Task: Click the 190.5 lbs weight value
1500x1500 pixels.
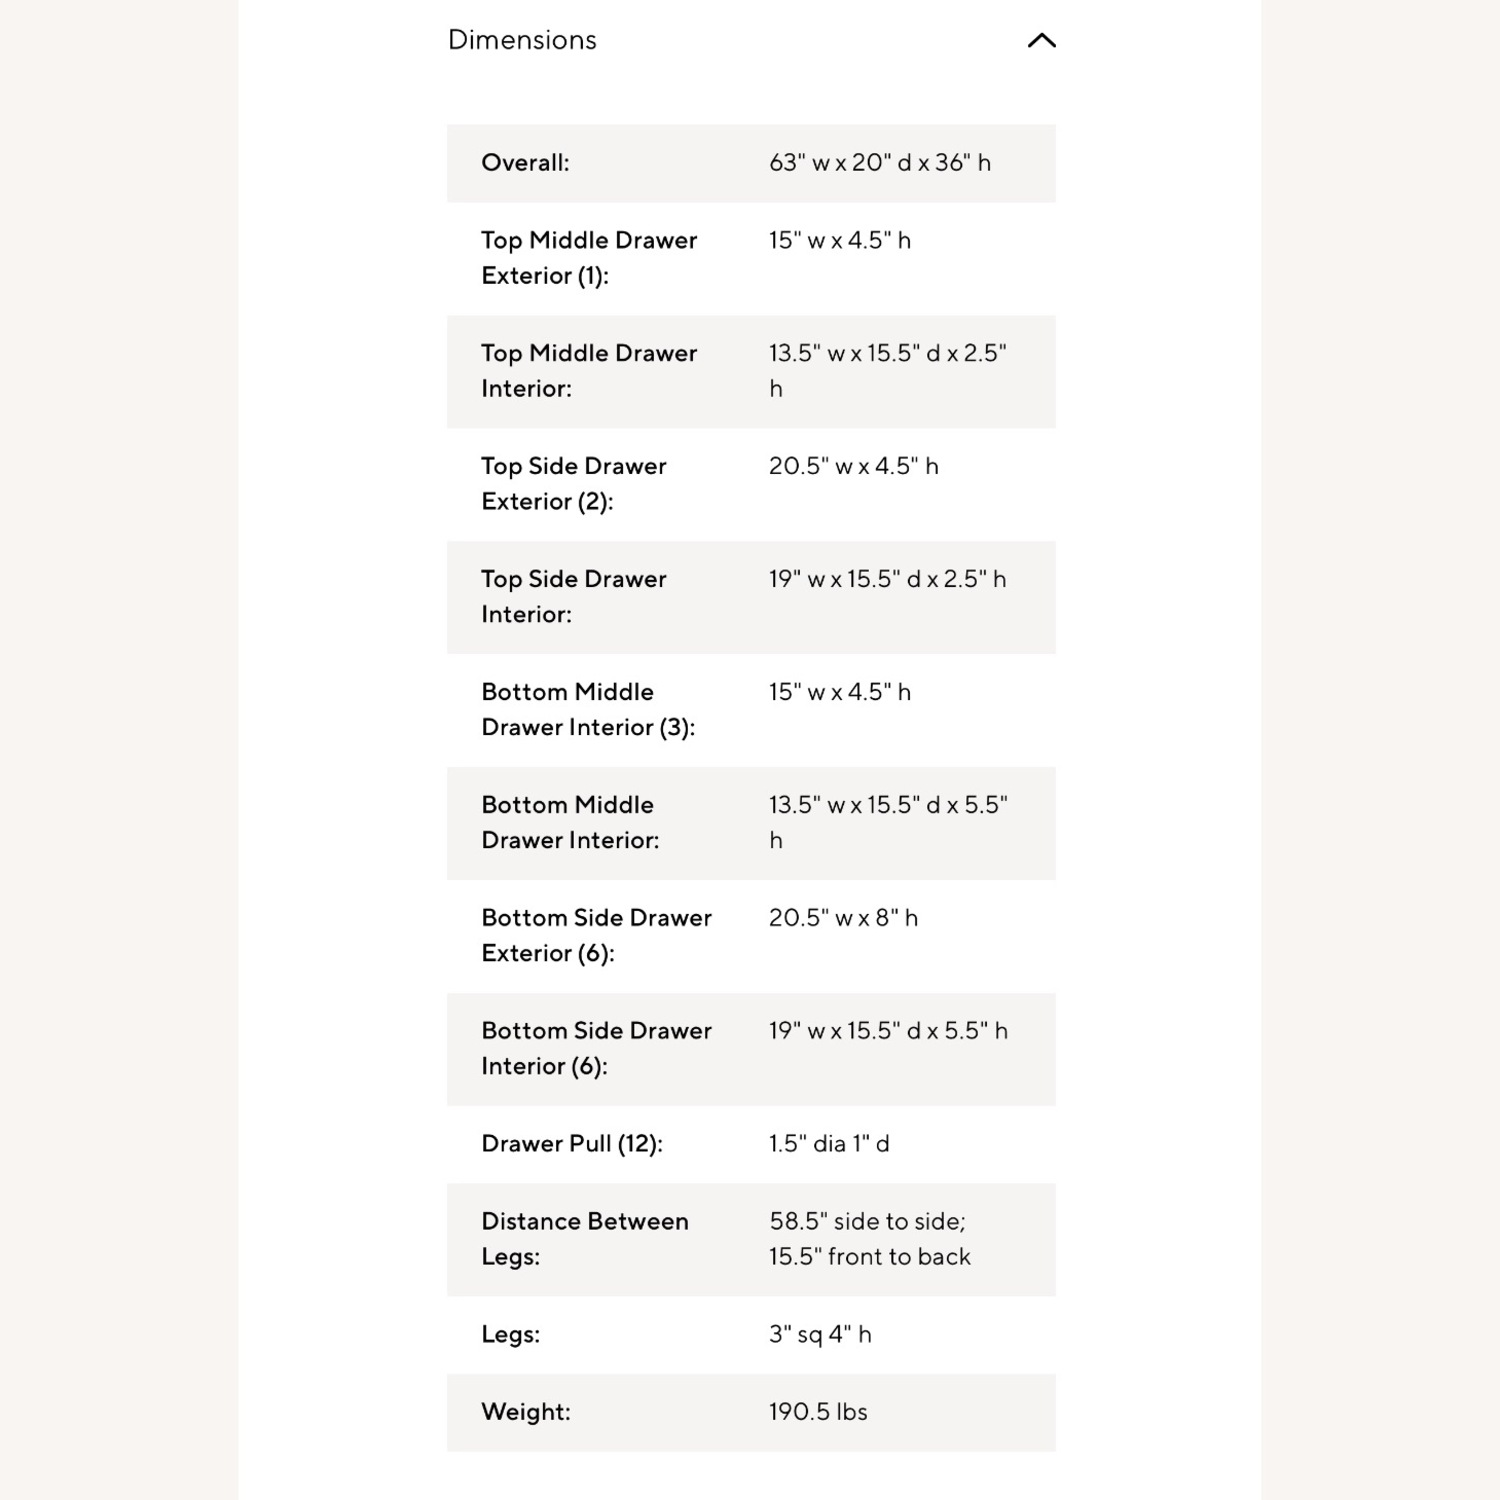Action: tap(818, 1412)
